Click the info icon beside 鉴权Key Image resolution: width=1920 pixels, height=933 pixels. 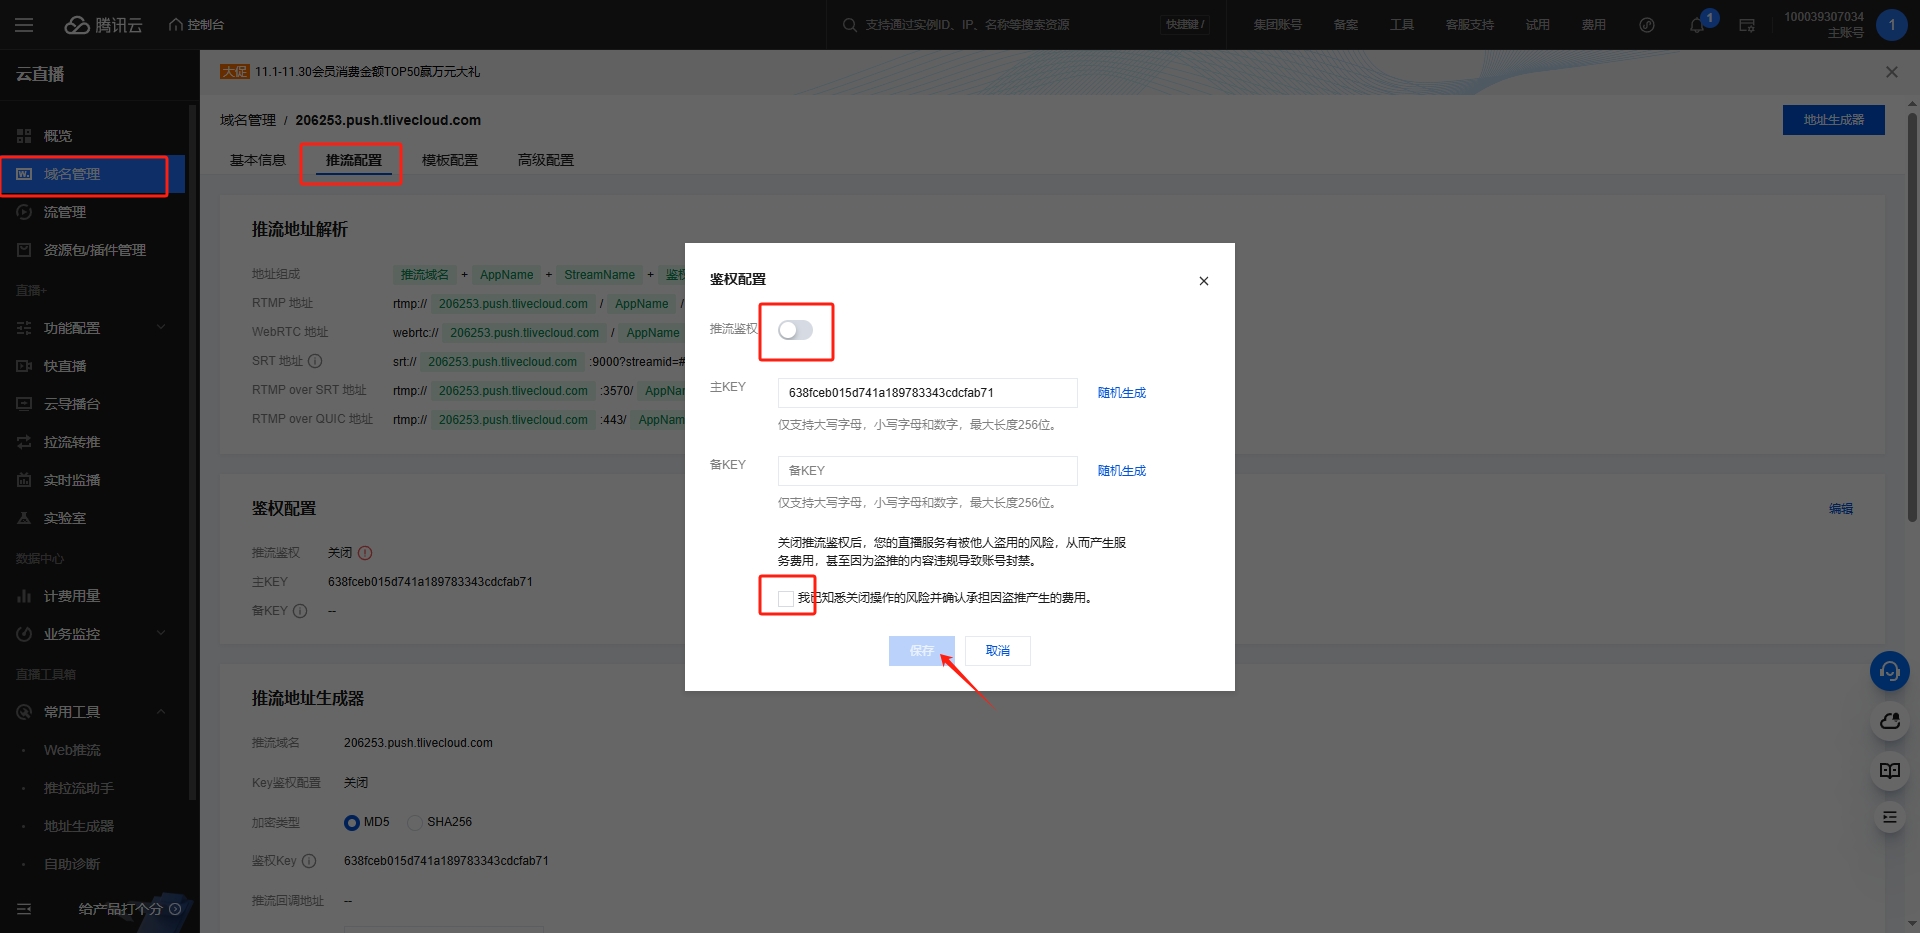point(309,861)
